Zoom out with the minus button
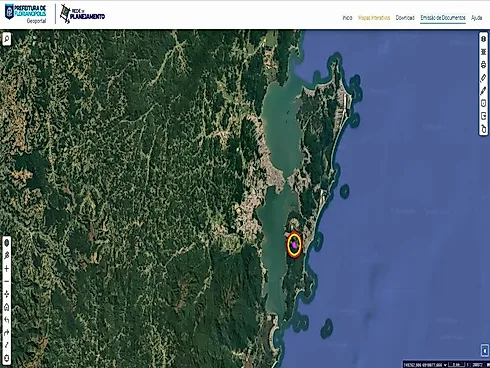The image size is (490, 368). [x=7, y=281]
